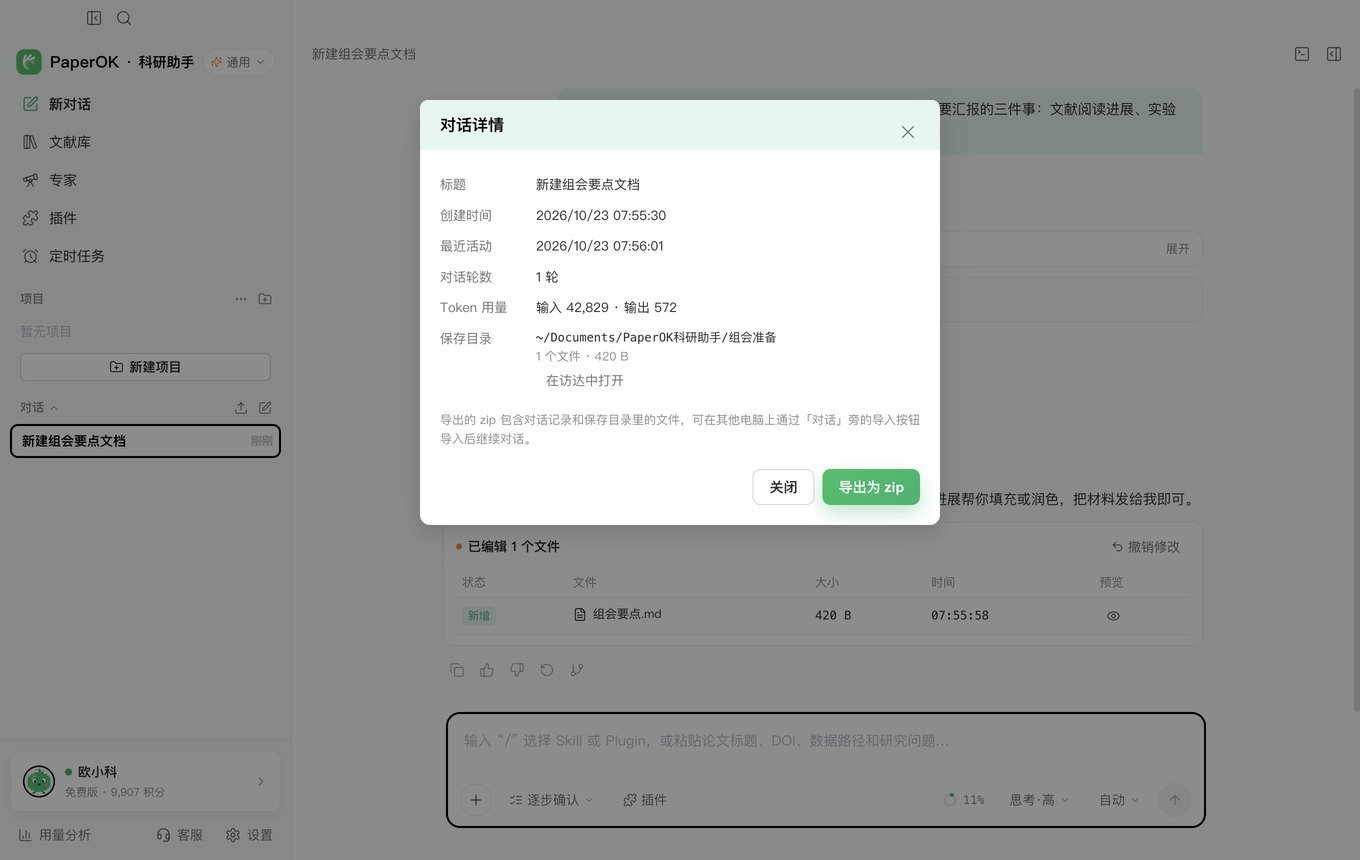The image size is (1360, 860).
Task: Toggle the right side panel icon
Action: 1334,54
